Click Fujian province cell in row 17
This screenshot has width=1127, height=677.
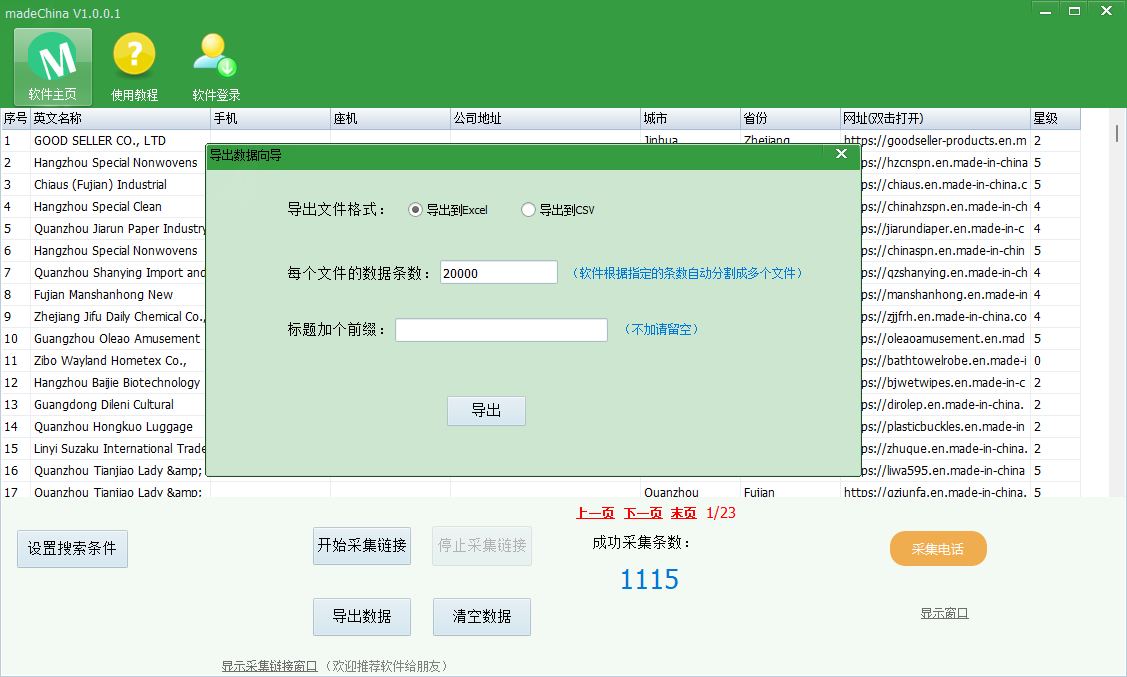pyautogui.click(x=791, y=490)
